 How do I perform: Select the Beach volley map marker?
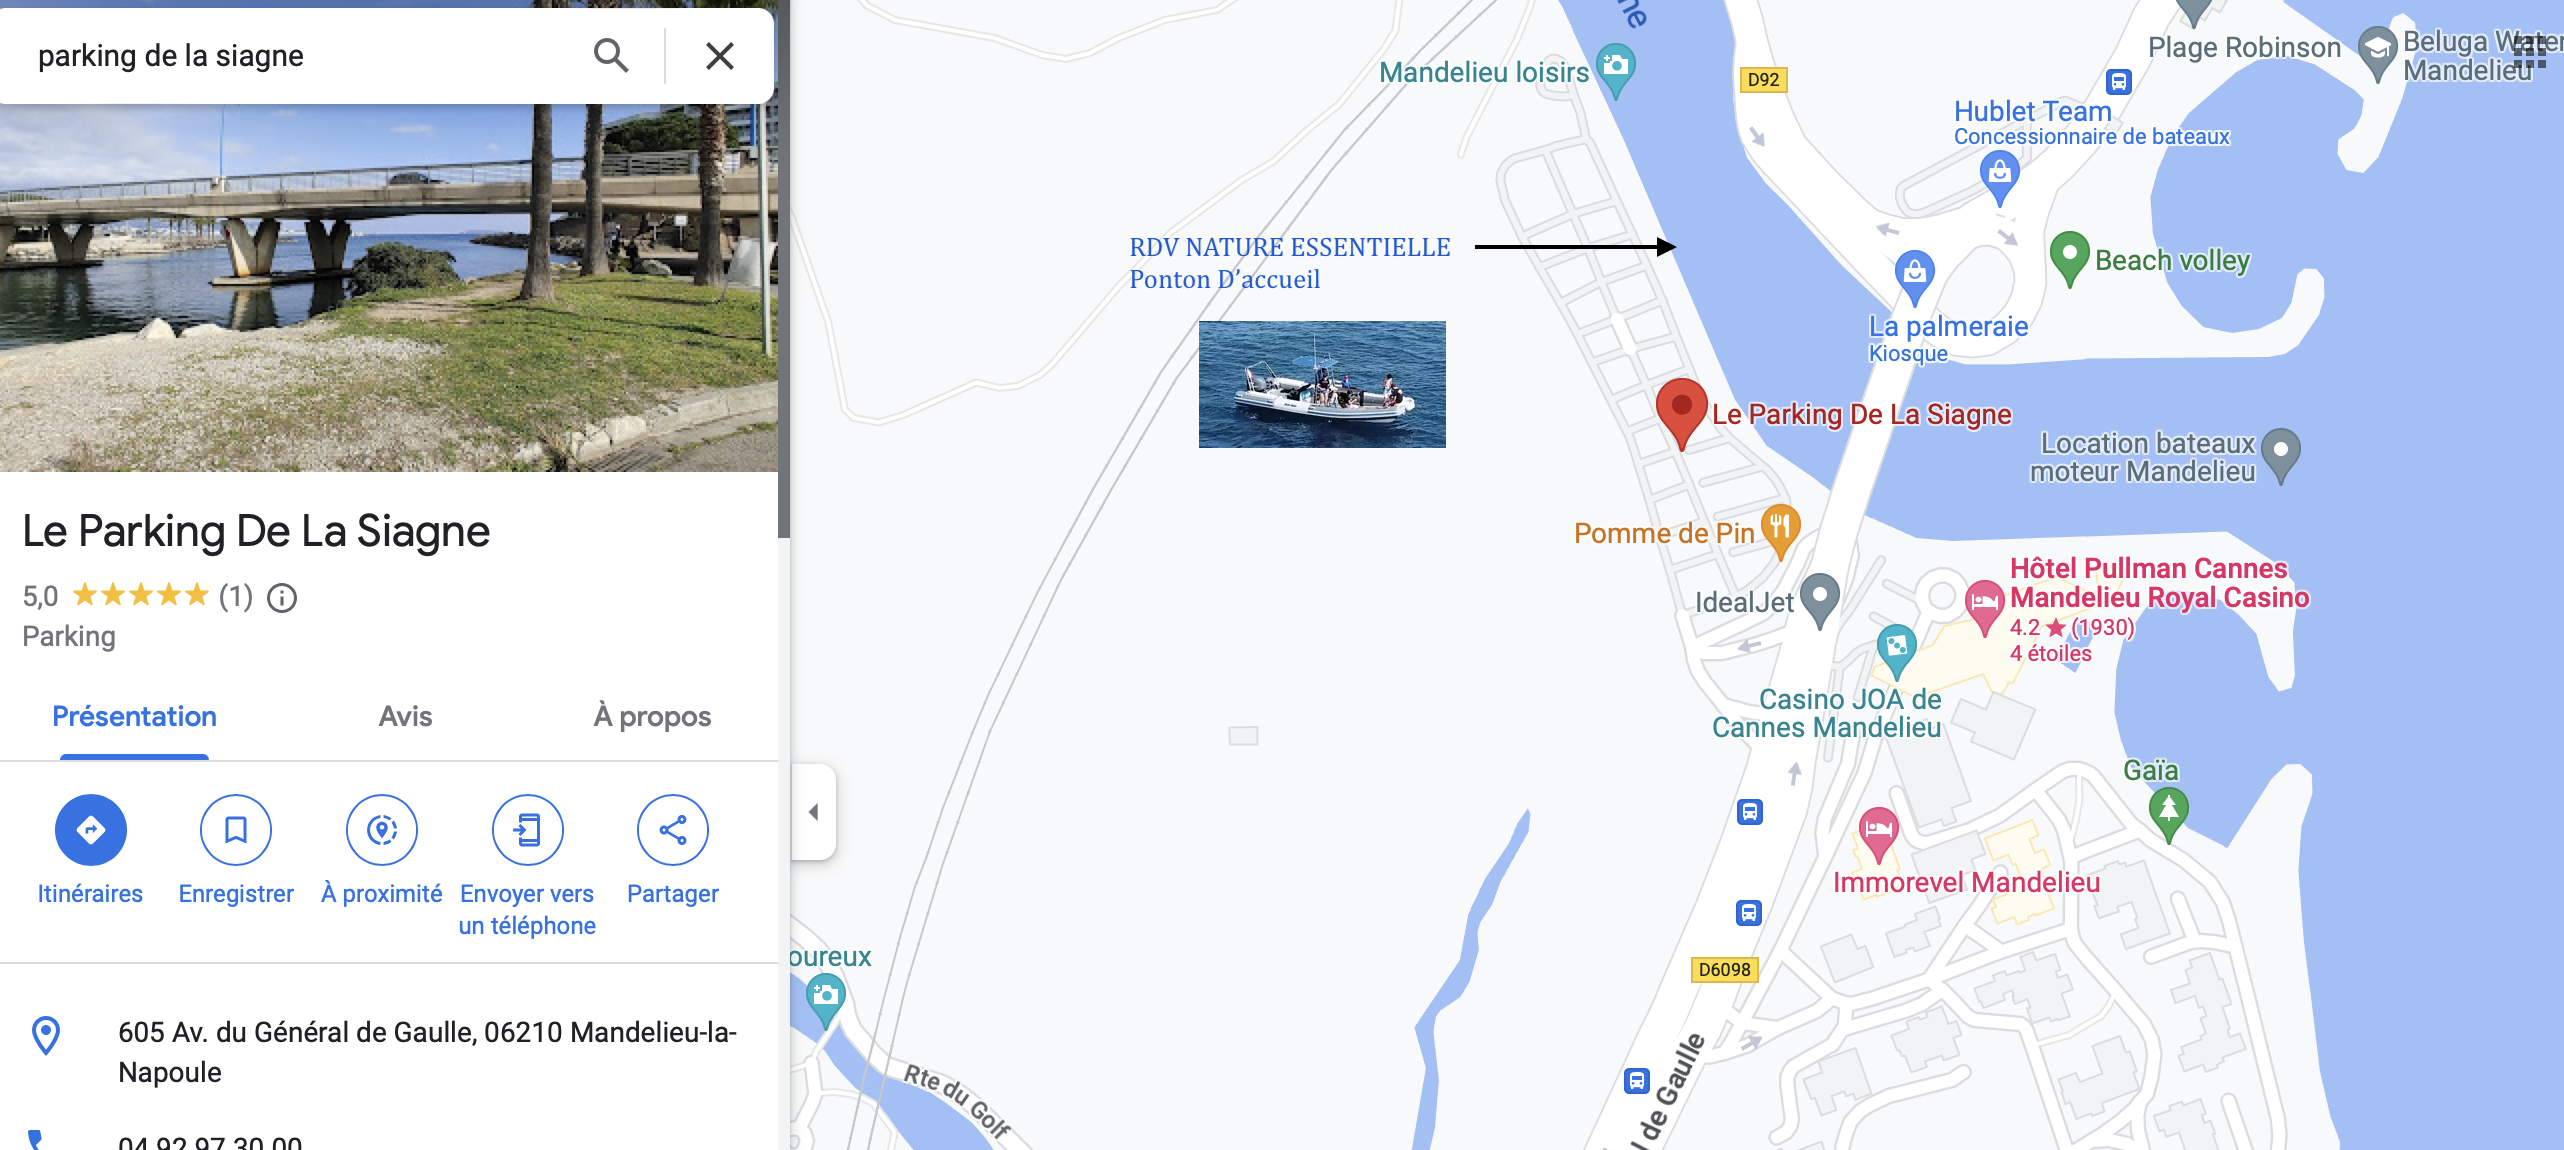click(2069, 258)
